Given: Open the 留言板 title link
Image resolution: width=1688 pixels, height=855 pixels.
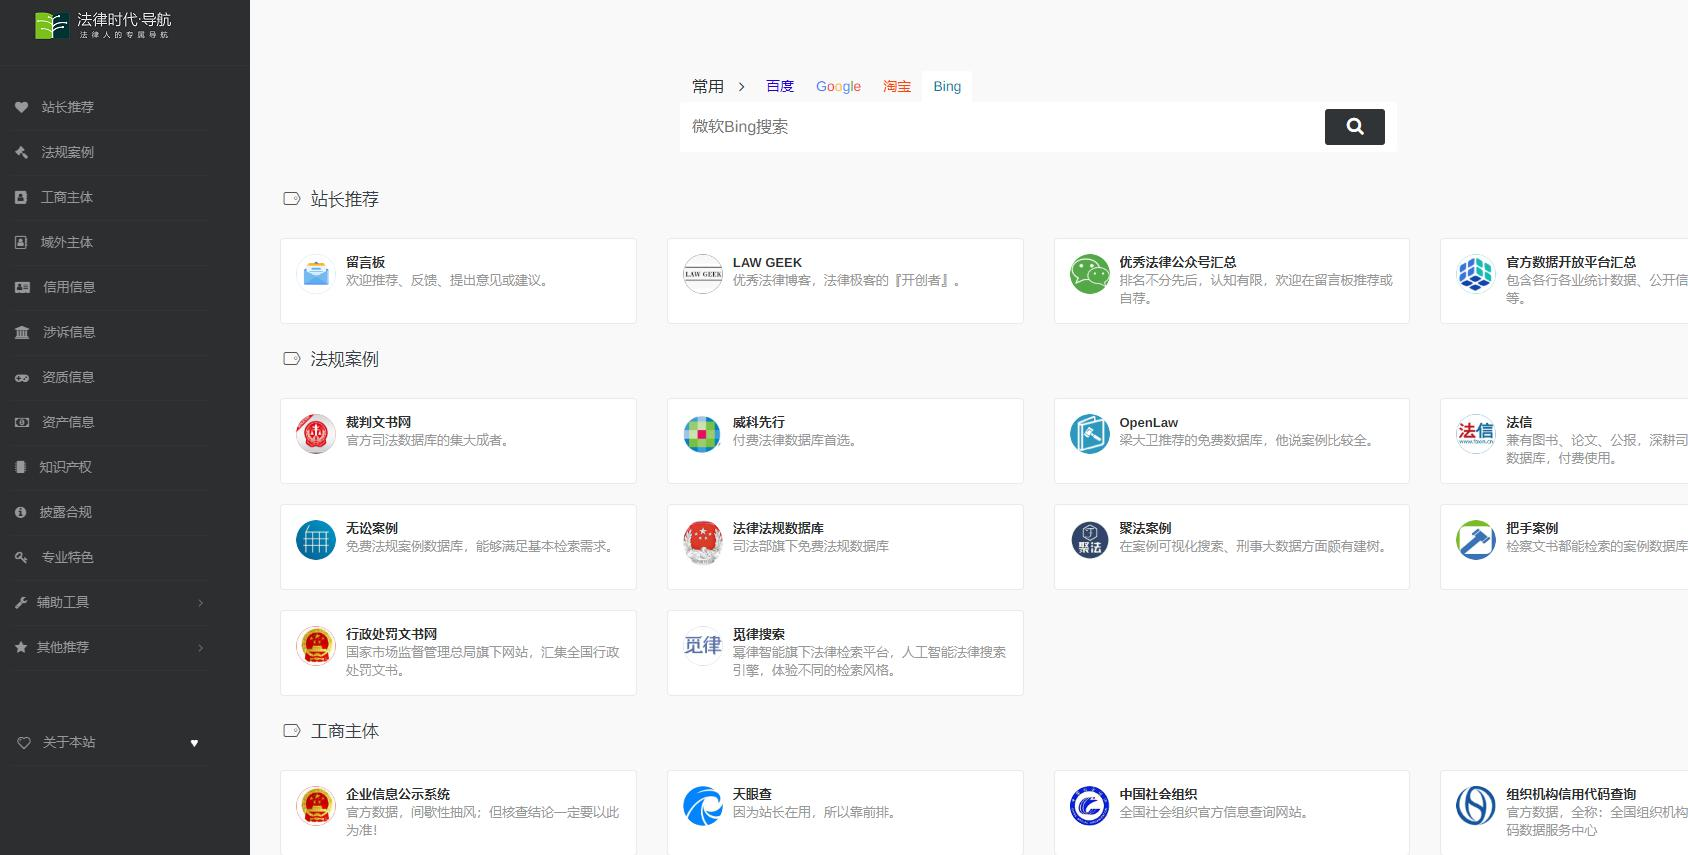Looking at the screenshot, I should tap(365, 262).
